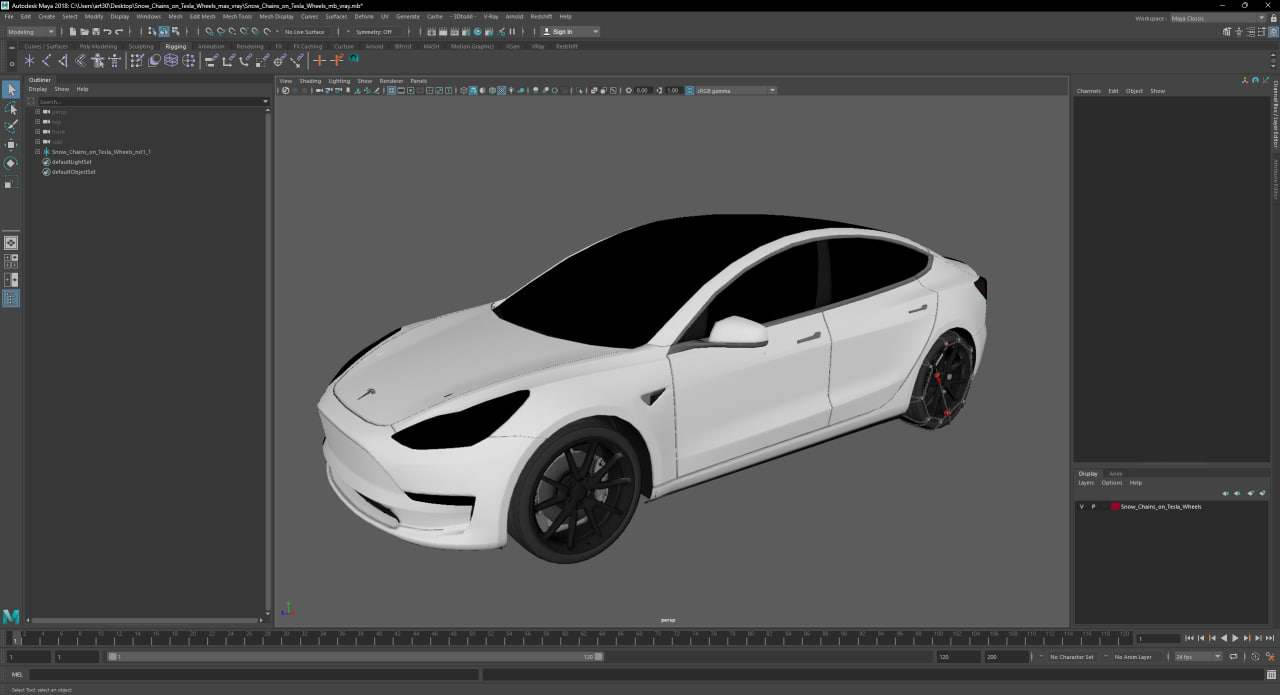The width and height of the screenshot is (1280, 695).
Task: Click the IPR render icon
Action: (x=454, y=32)
